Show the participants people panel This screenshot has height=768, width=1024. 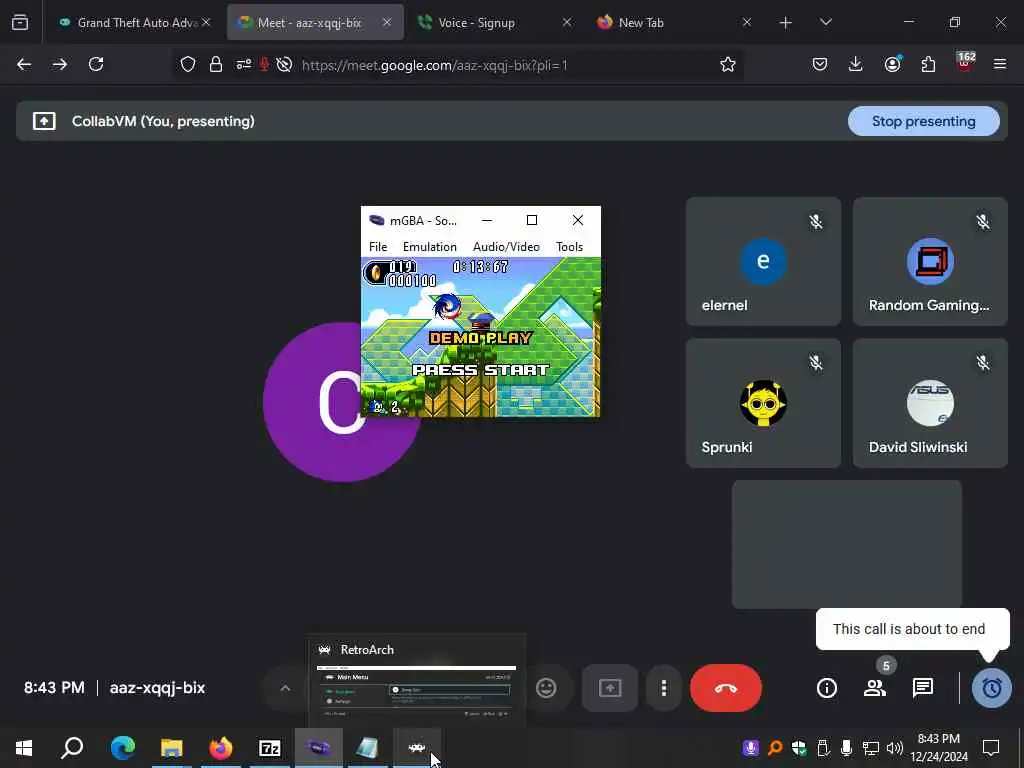point(875,688)
